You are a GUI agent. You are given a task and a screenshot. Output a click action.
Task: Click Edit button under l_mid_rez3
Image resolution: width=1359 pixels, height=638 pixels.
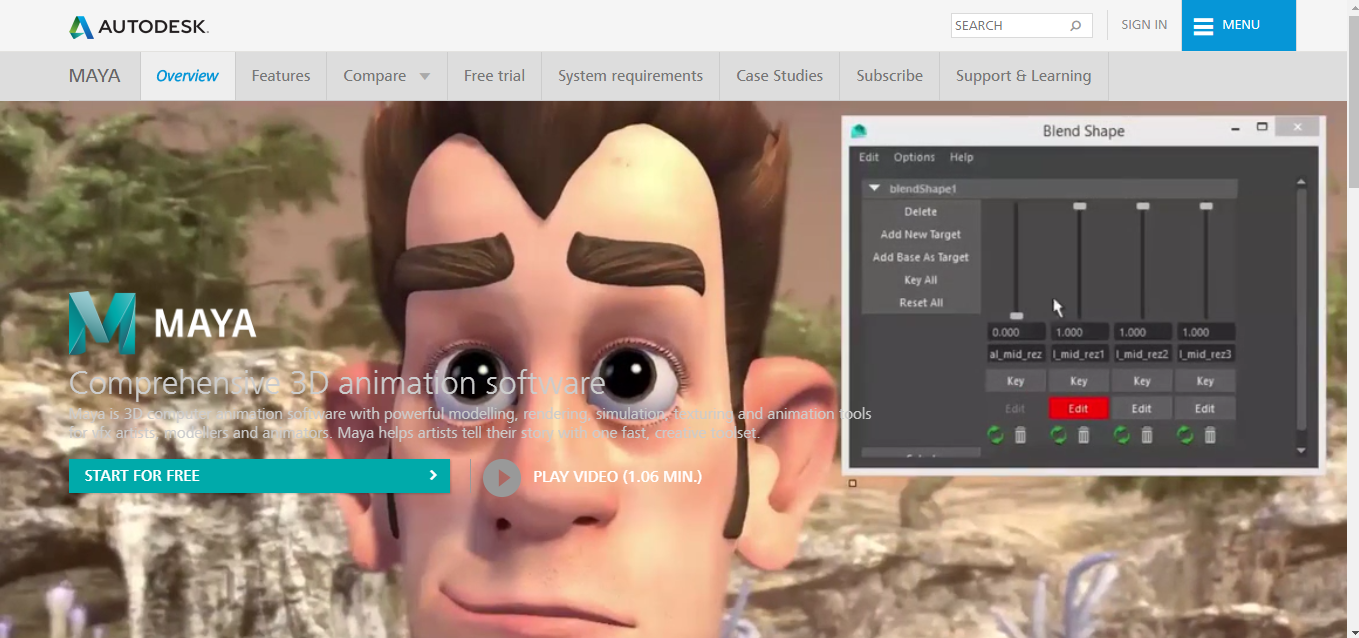[1205, 408]
